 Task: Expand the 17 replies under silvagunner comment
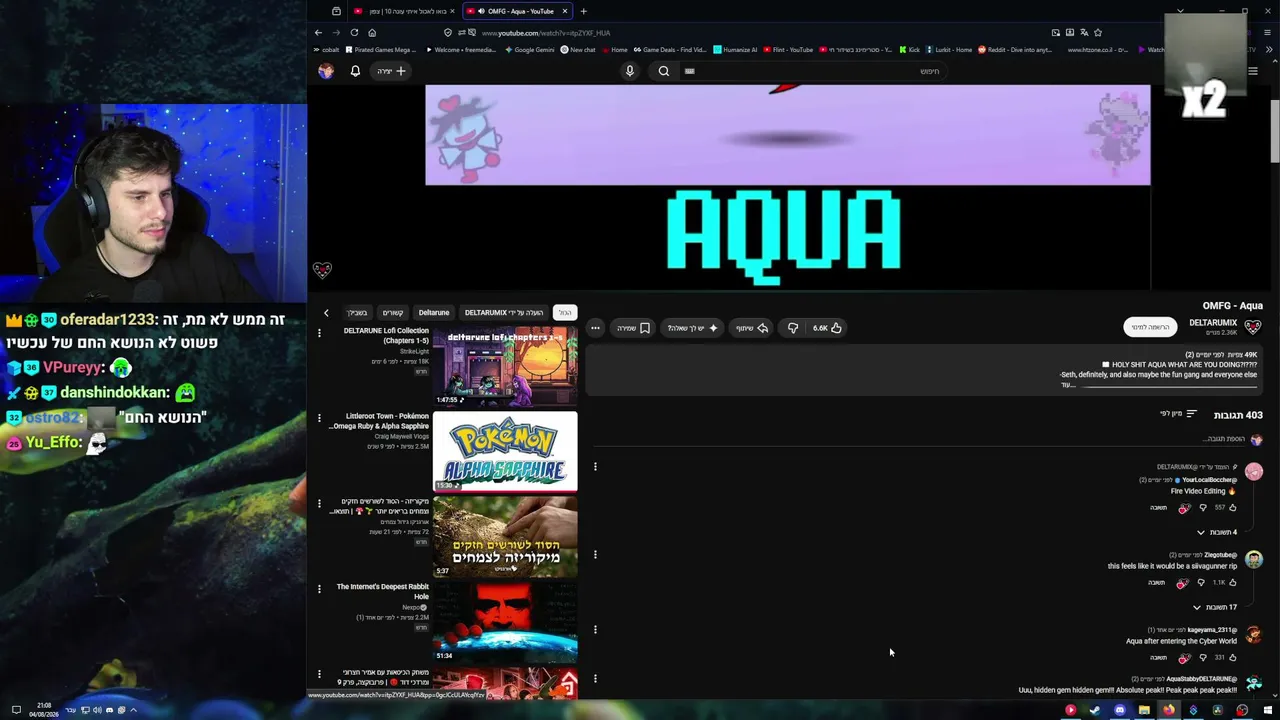tap(1214, 607)
